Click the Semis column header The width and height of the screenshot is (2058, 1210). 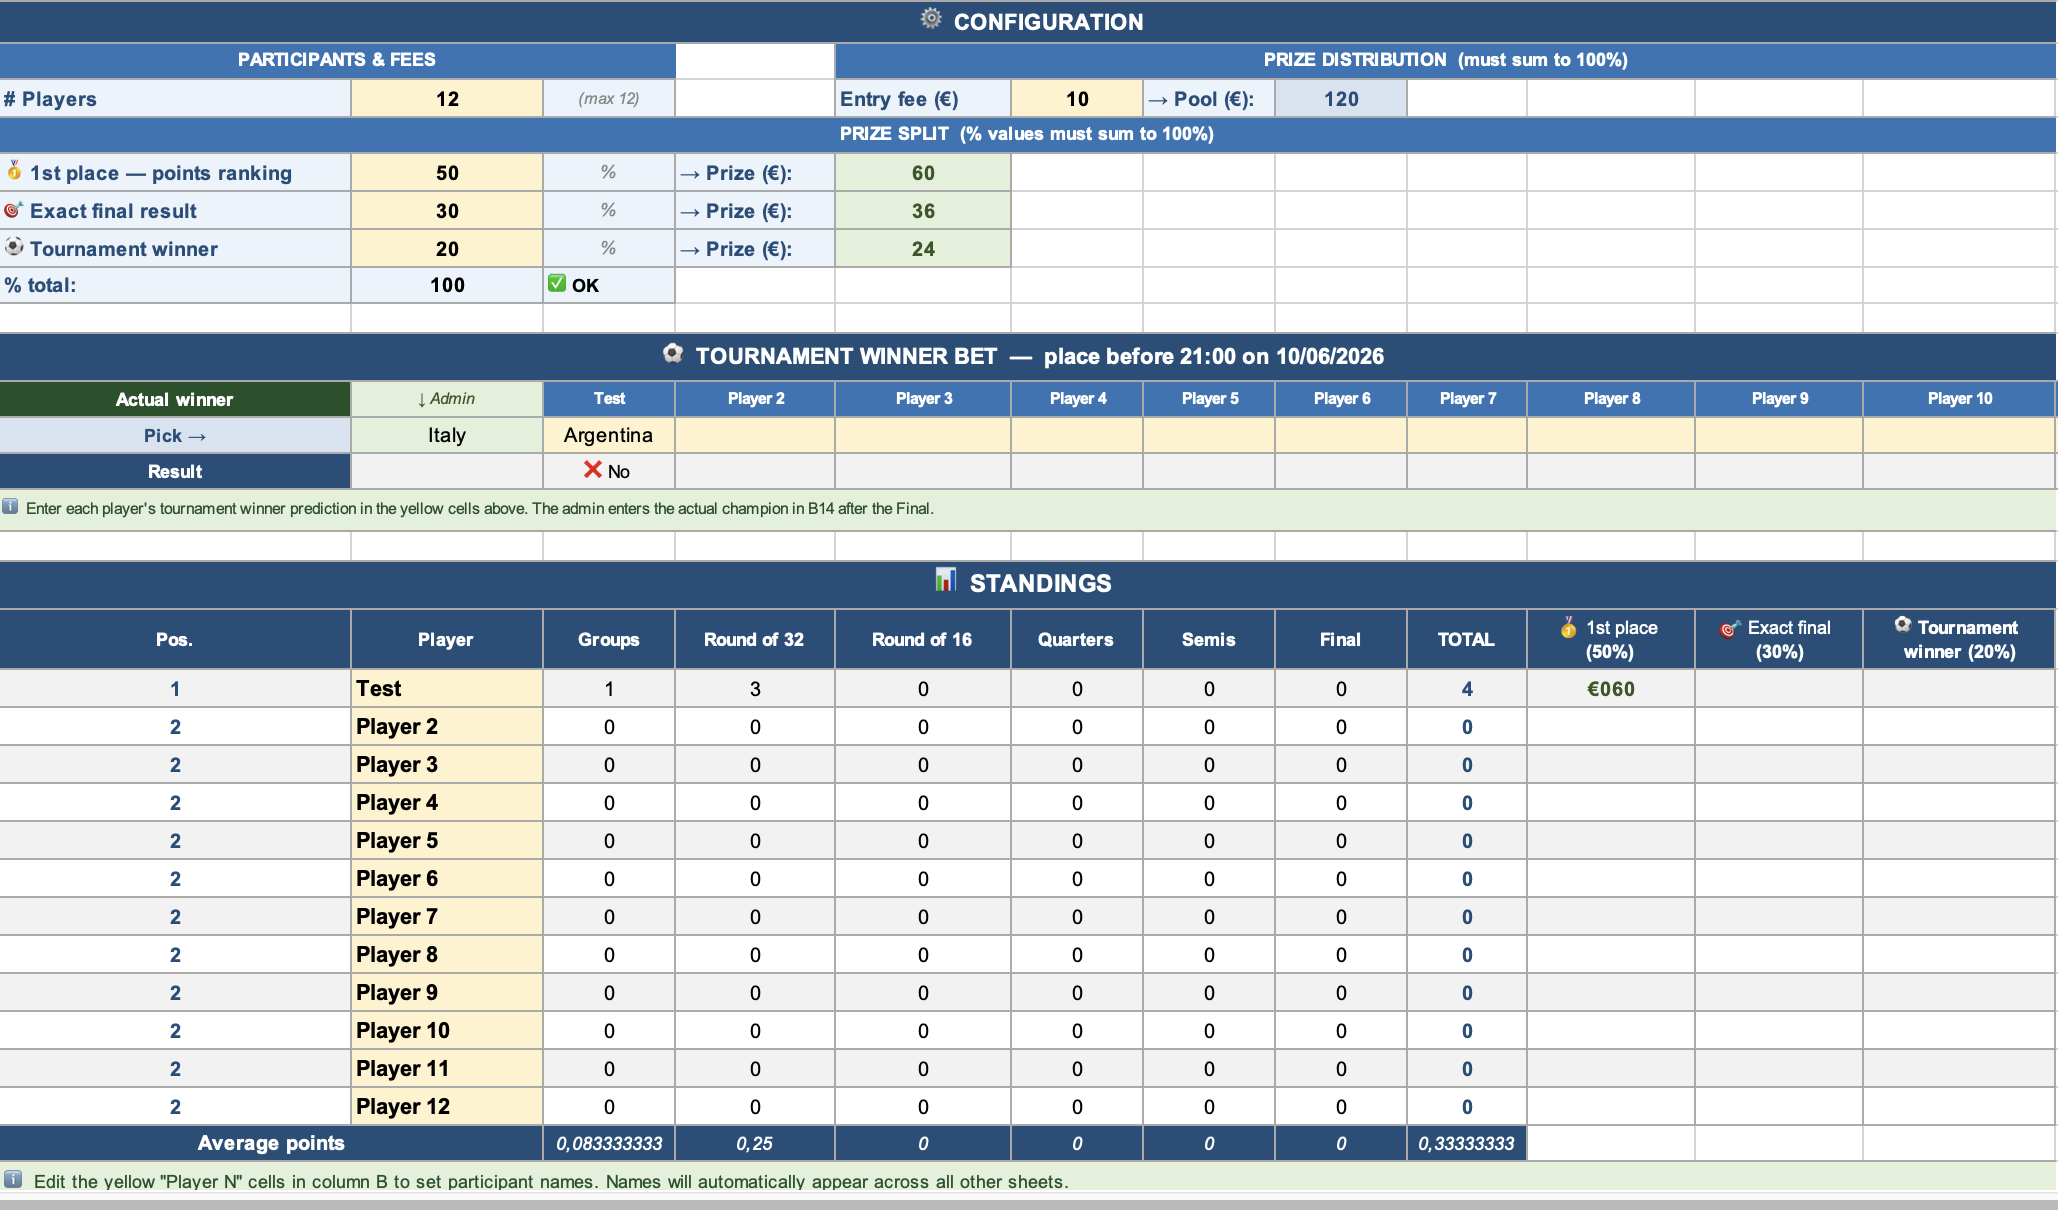(x=1209, y=639)
